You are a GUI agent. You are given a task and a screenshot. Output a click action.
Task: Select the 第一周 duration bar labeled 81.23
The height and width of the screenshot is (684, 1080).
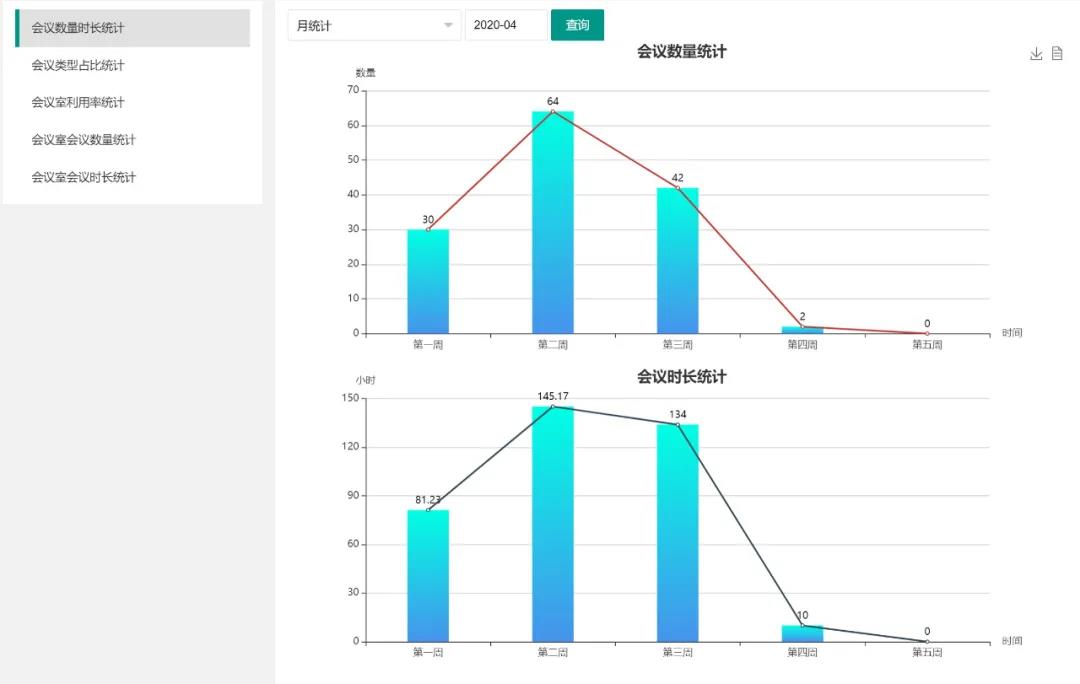pos(428,575)
